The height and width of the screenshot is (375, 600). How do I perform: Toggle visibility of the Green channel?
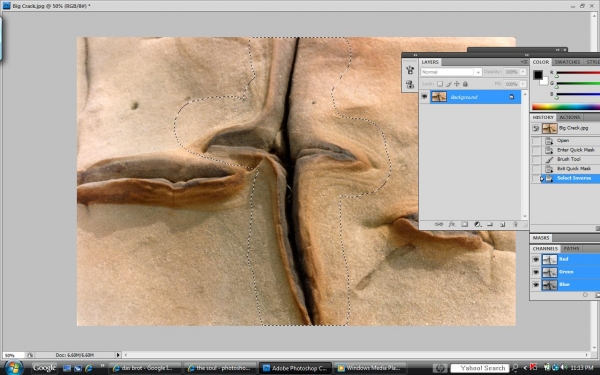[x=536, y=272]
